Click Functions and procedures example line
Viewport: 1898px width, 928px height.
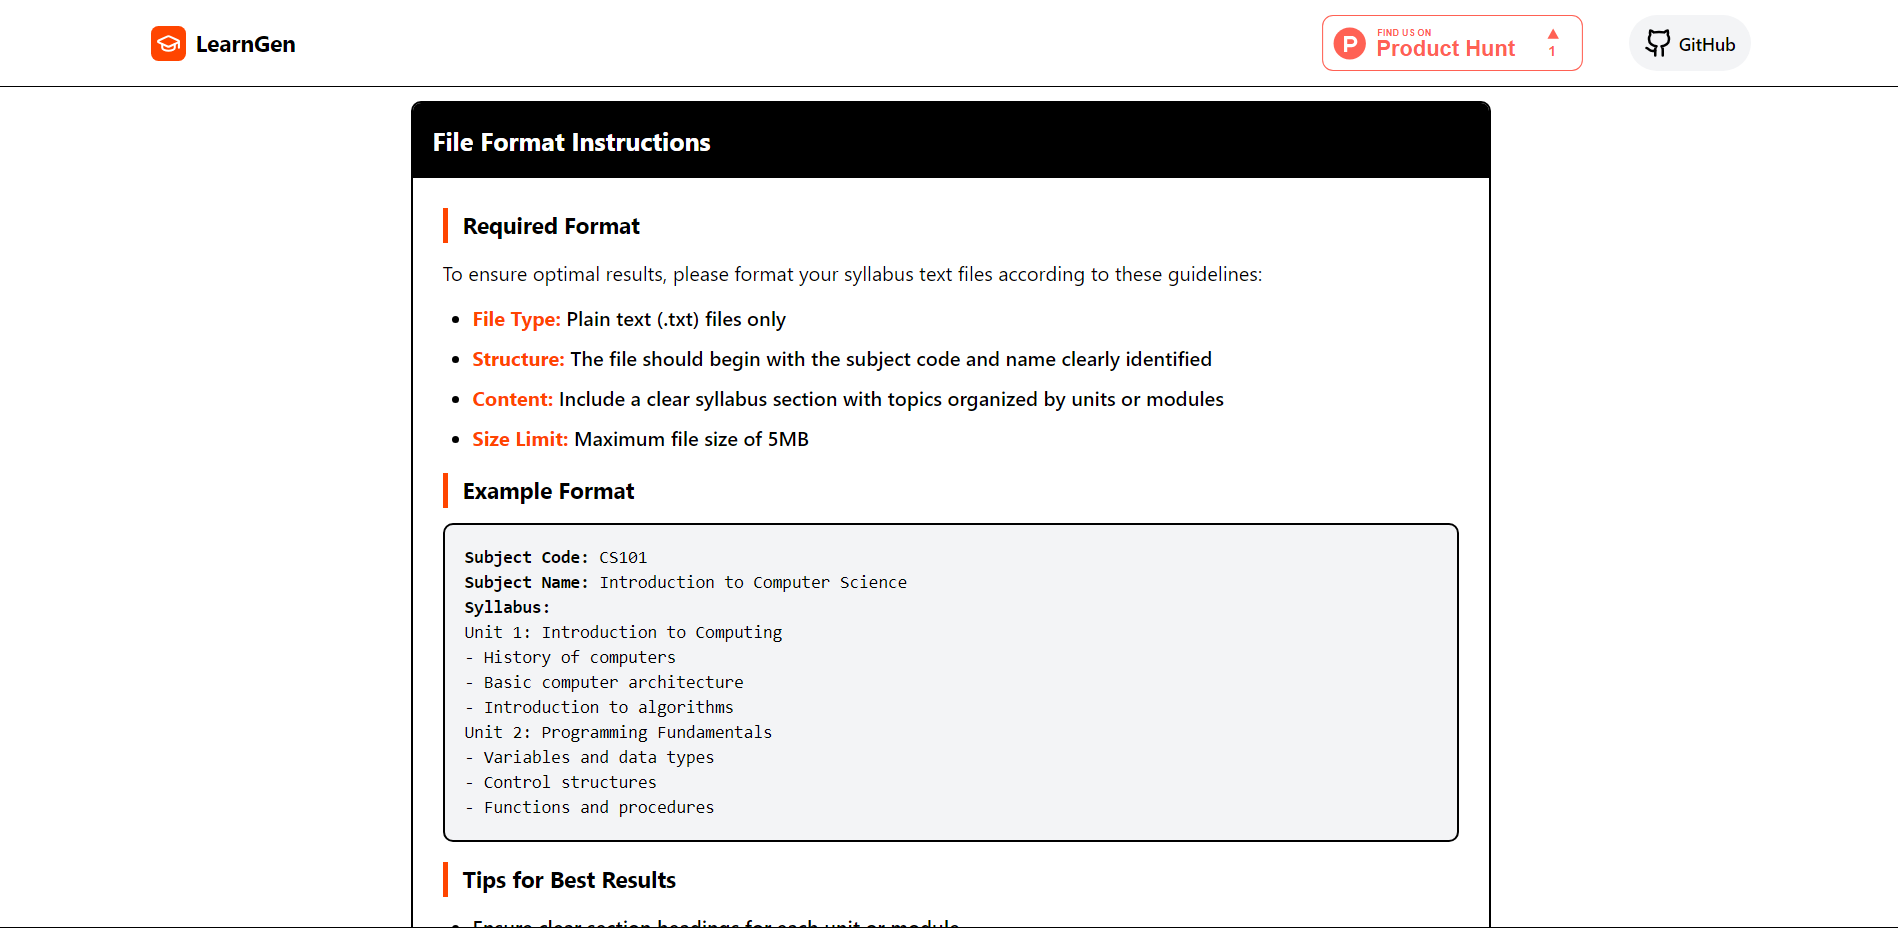coord(589,807)
